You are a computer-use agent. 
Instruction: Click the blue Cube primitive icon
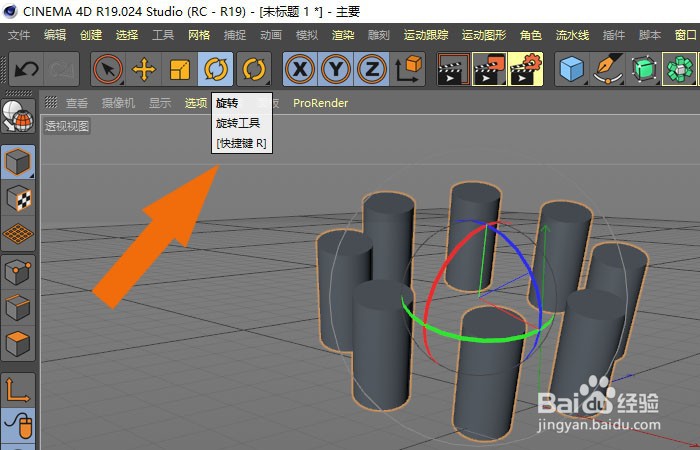pos(572,69)
